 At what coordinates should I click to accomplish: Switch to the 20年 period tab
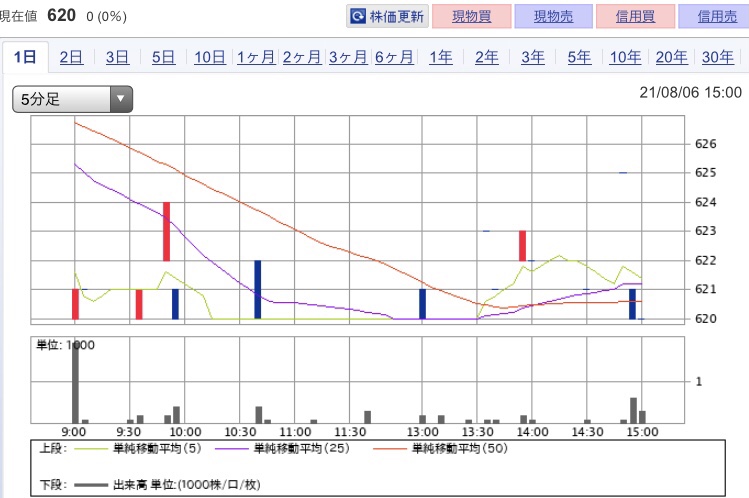[671, 57]
